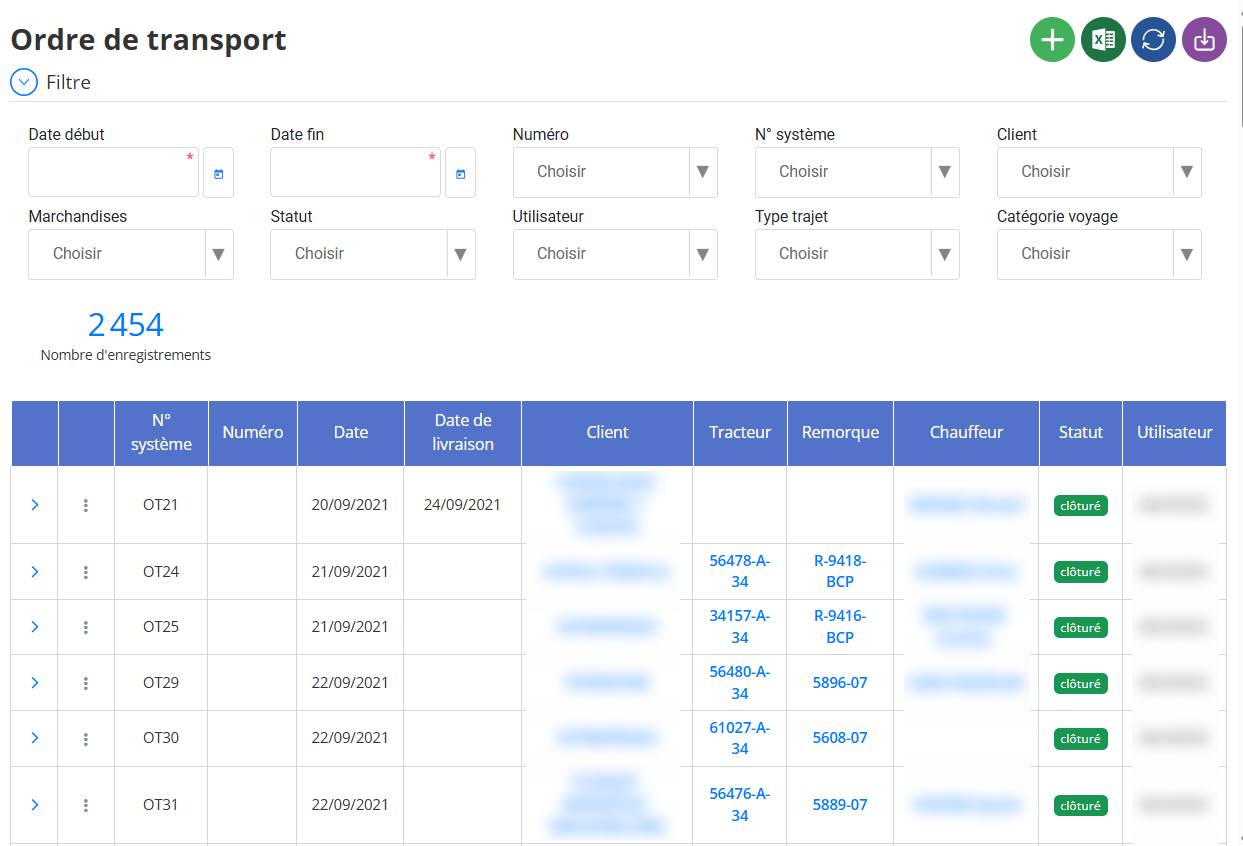Sort by Date de livraison header

pyautogui.click(x=463, y=433)
